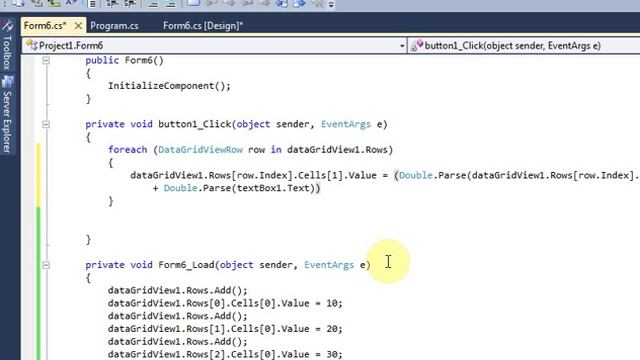640x360 pixels.
Task: Switch to Form6.cs [Design]* tab
Action: tap(203, 26)
